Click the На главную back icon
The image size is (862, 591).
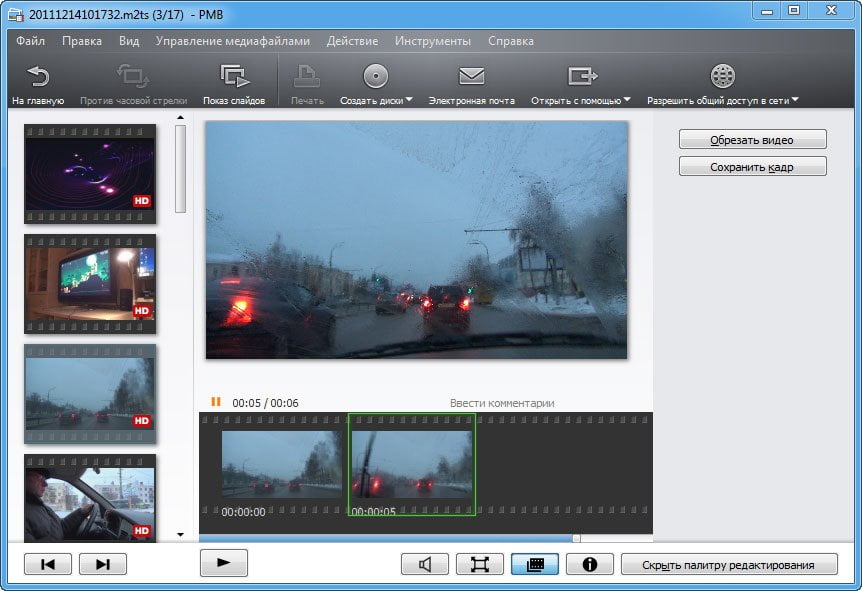[38, 76]
